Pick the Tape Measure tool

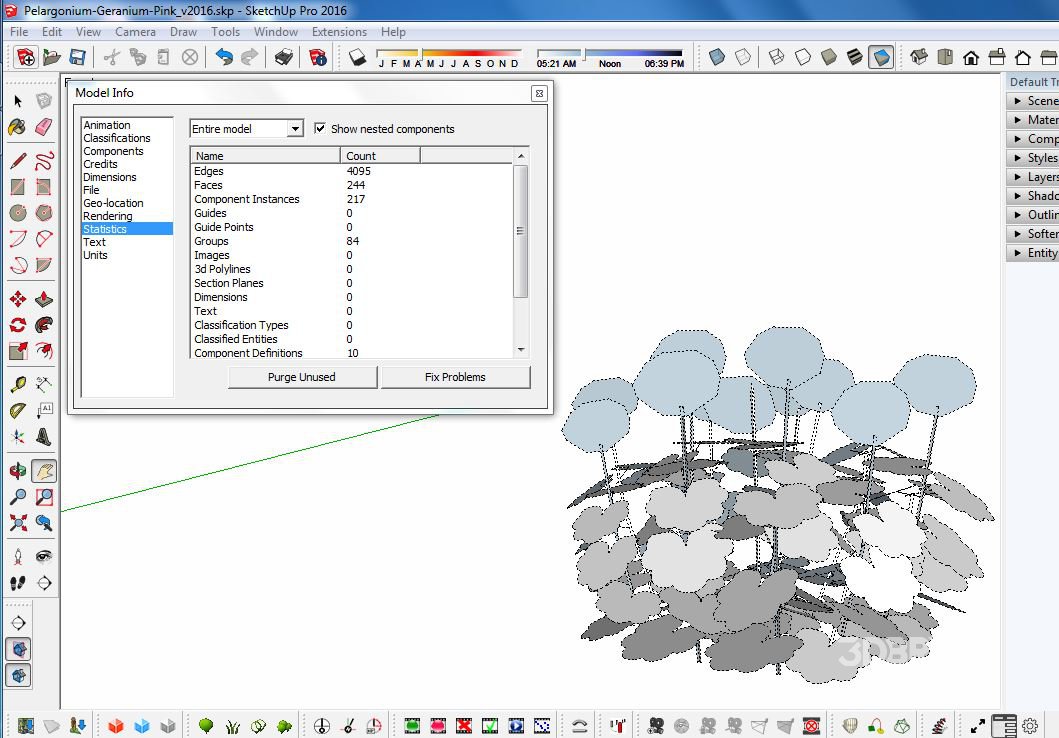pyautogui.click(x=17, y=384)
